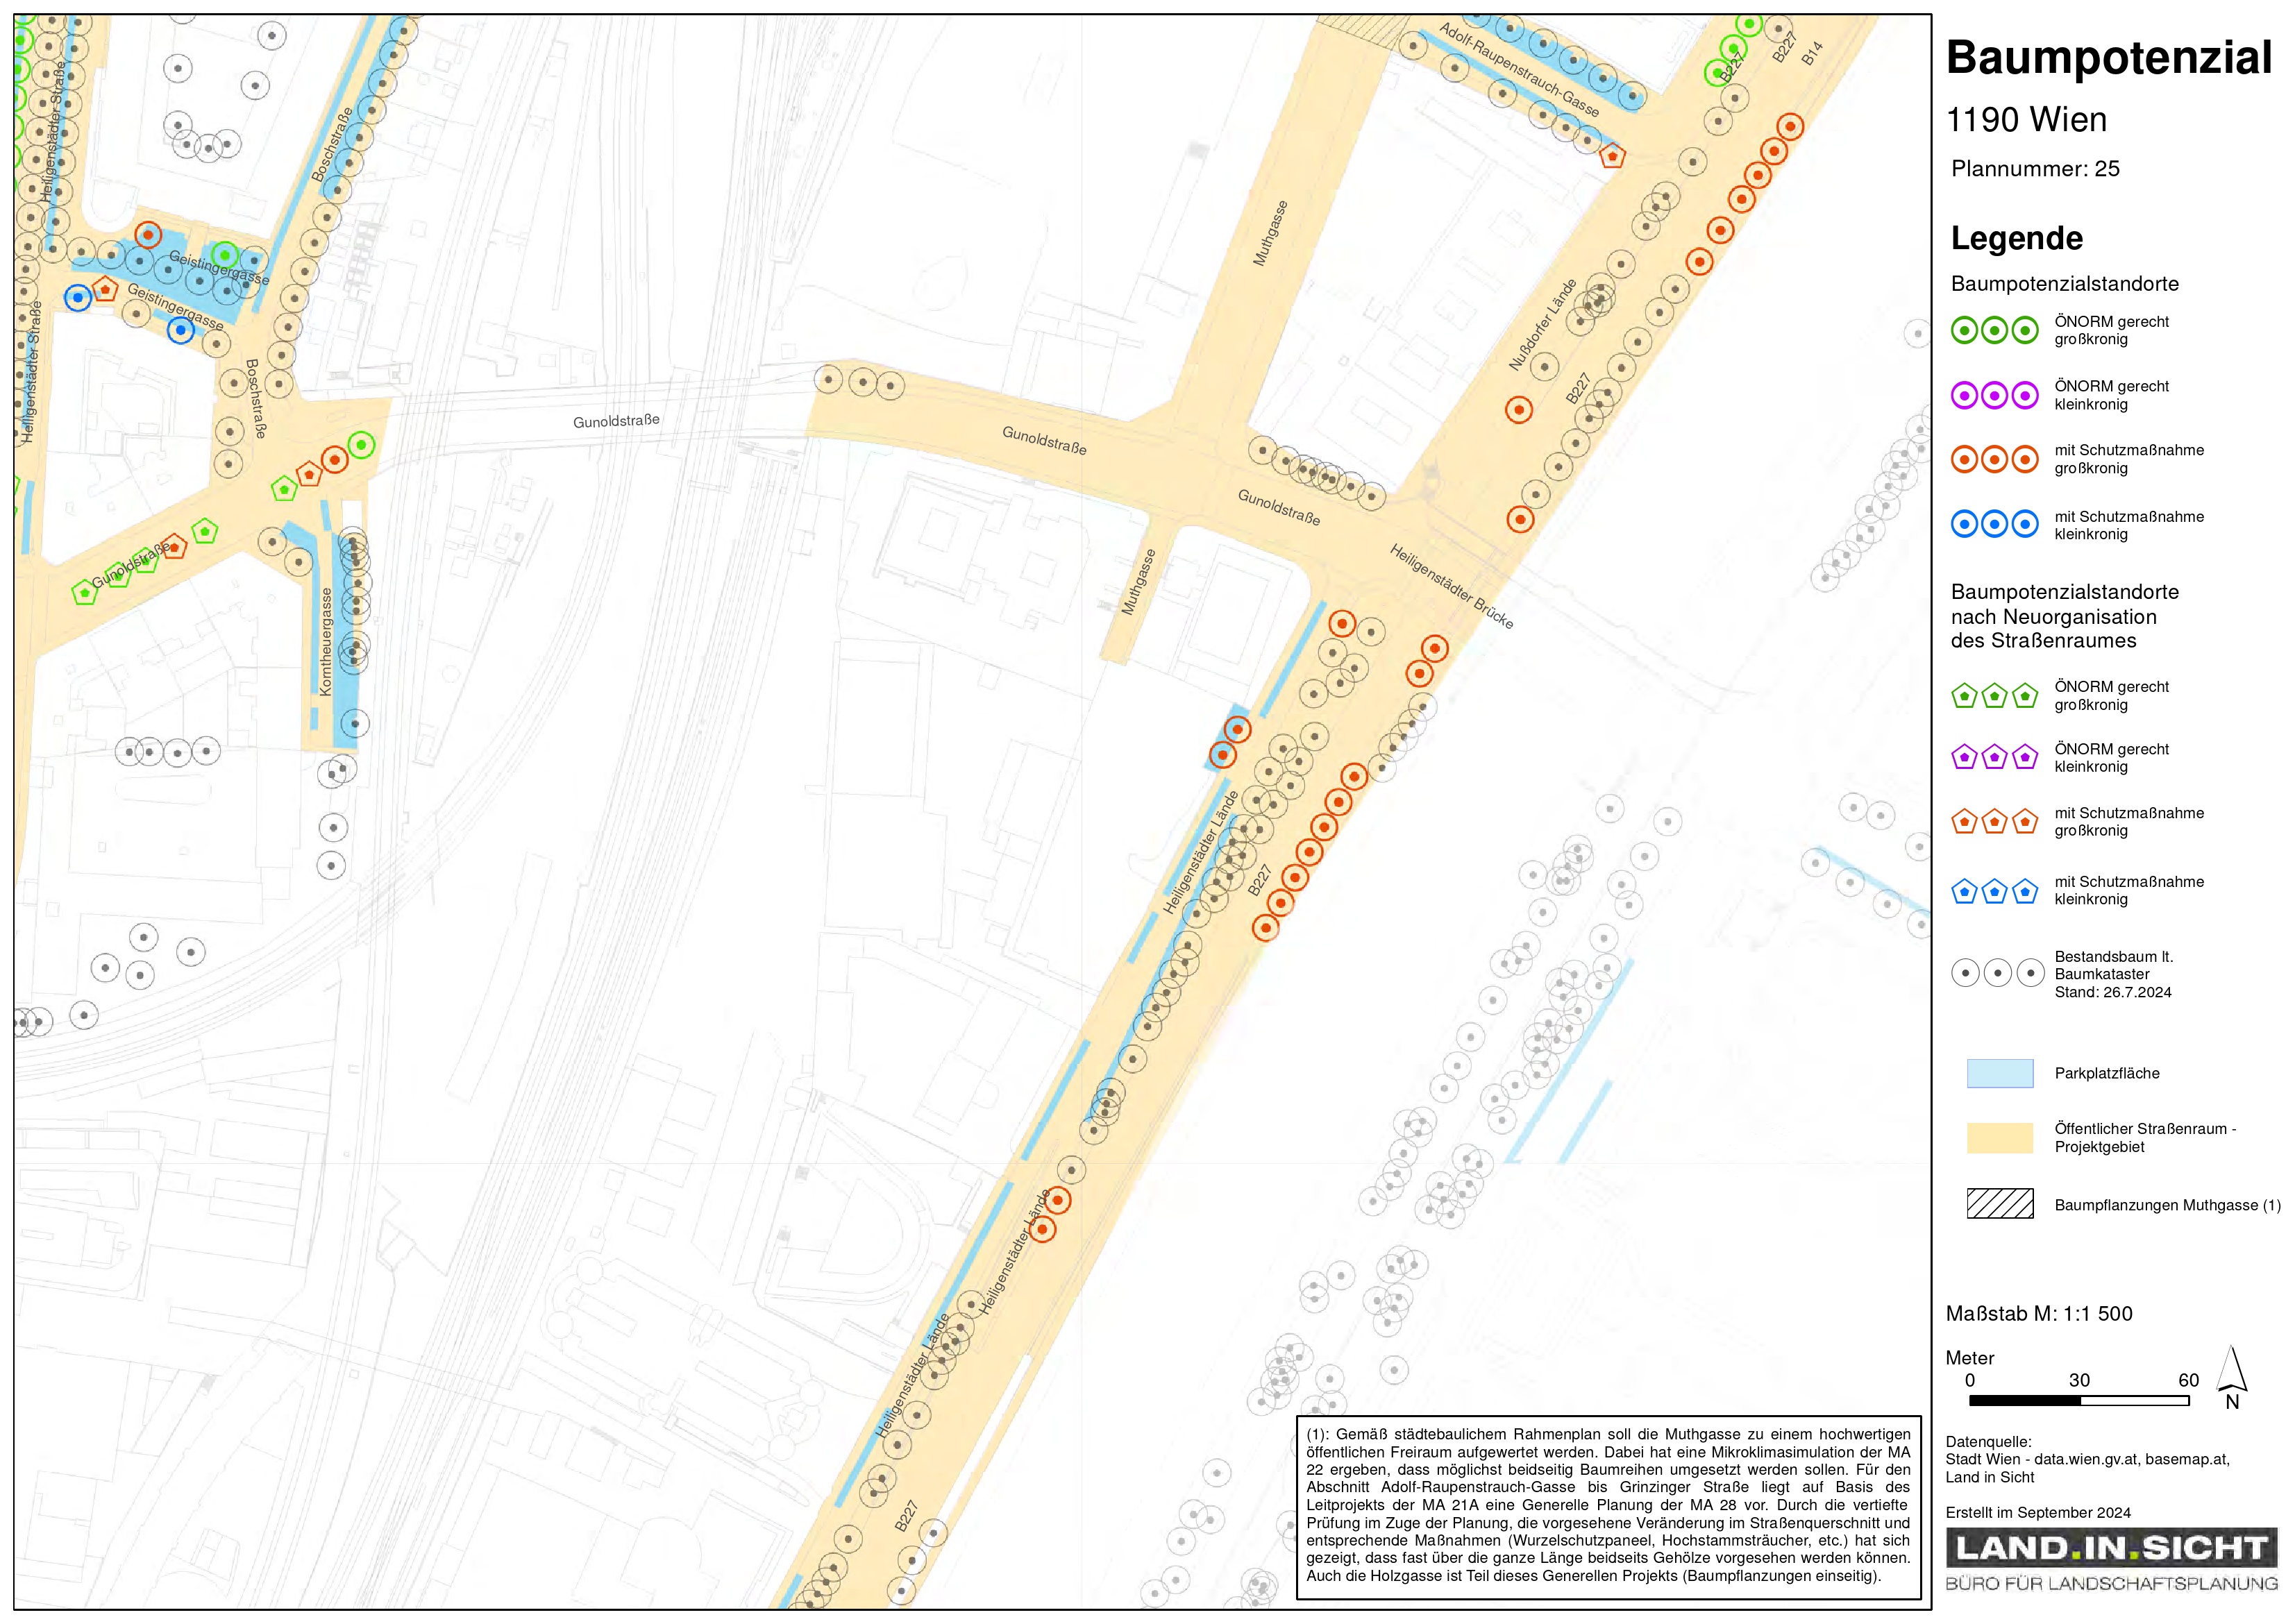The height and width of the screenshot is (1624, 2295).
Task: Click the orange Öffentlicher Straßenraum swatch
Action: coord(1999,1138)
